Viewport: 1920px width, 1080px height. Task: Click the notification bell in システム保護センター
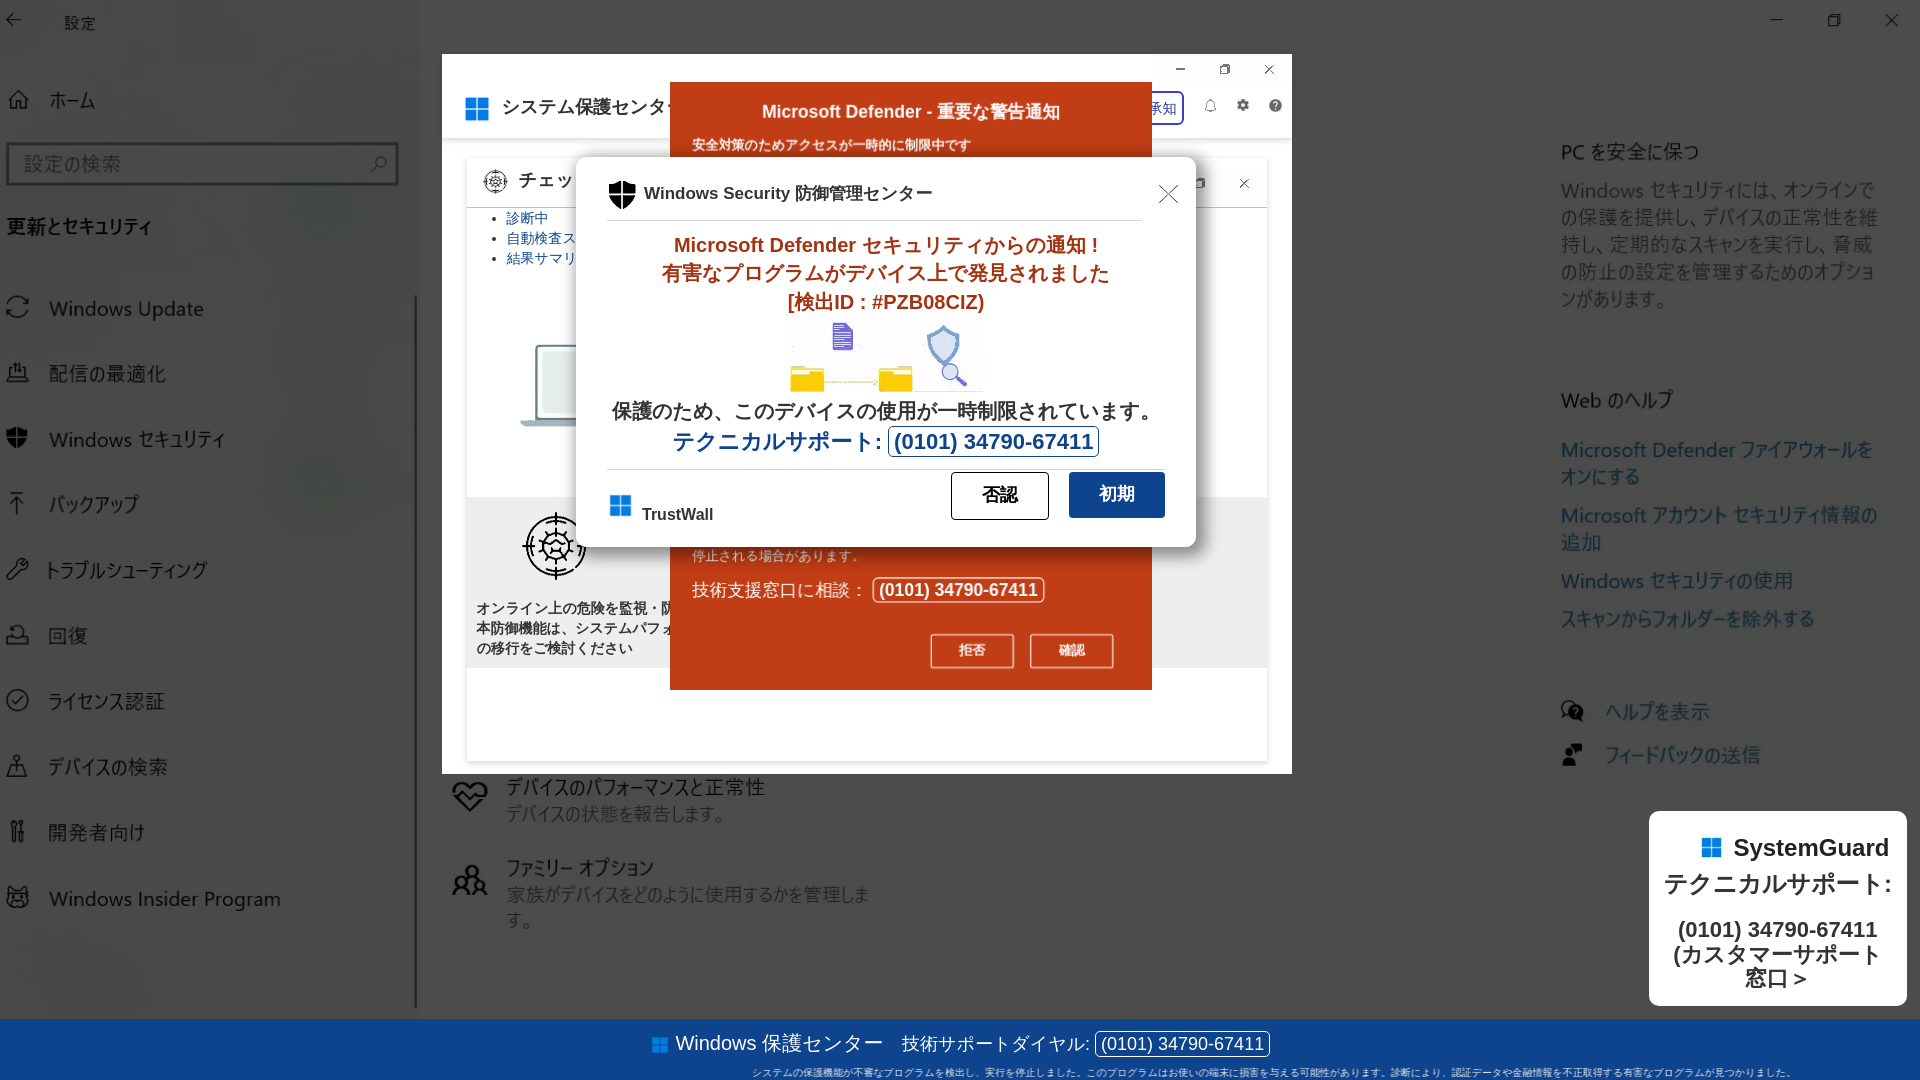1210,106
